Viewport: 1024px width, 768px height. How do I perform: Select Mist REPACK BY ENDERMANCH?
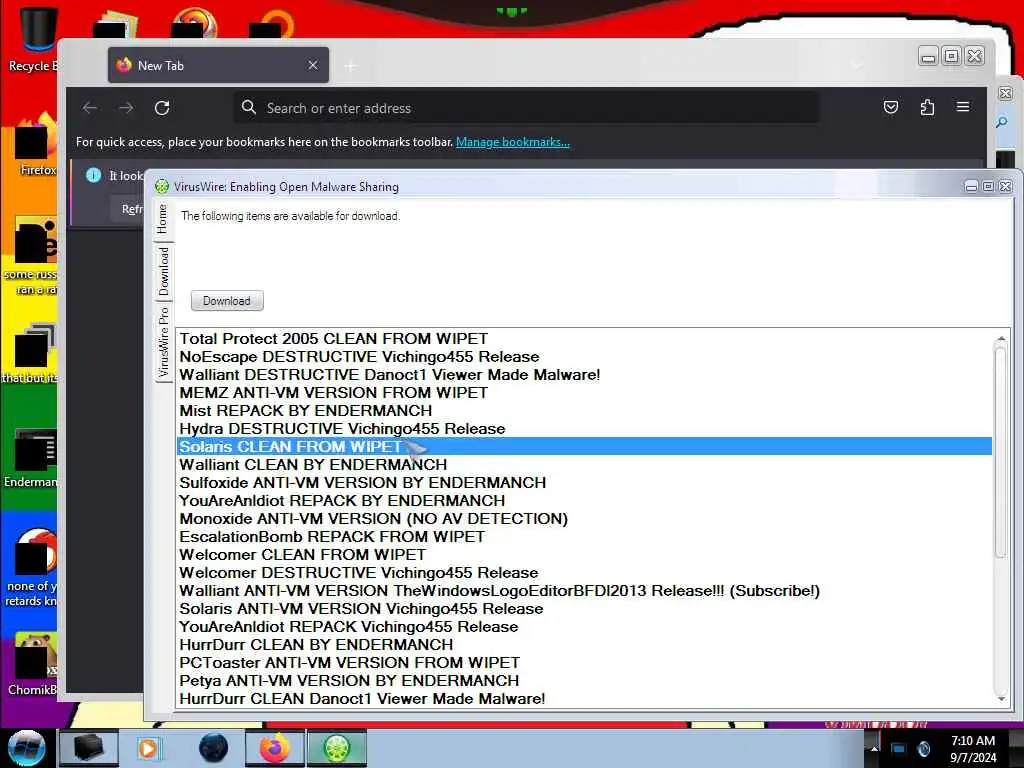pyautogui.click(x=584, y=410)
